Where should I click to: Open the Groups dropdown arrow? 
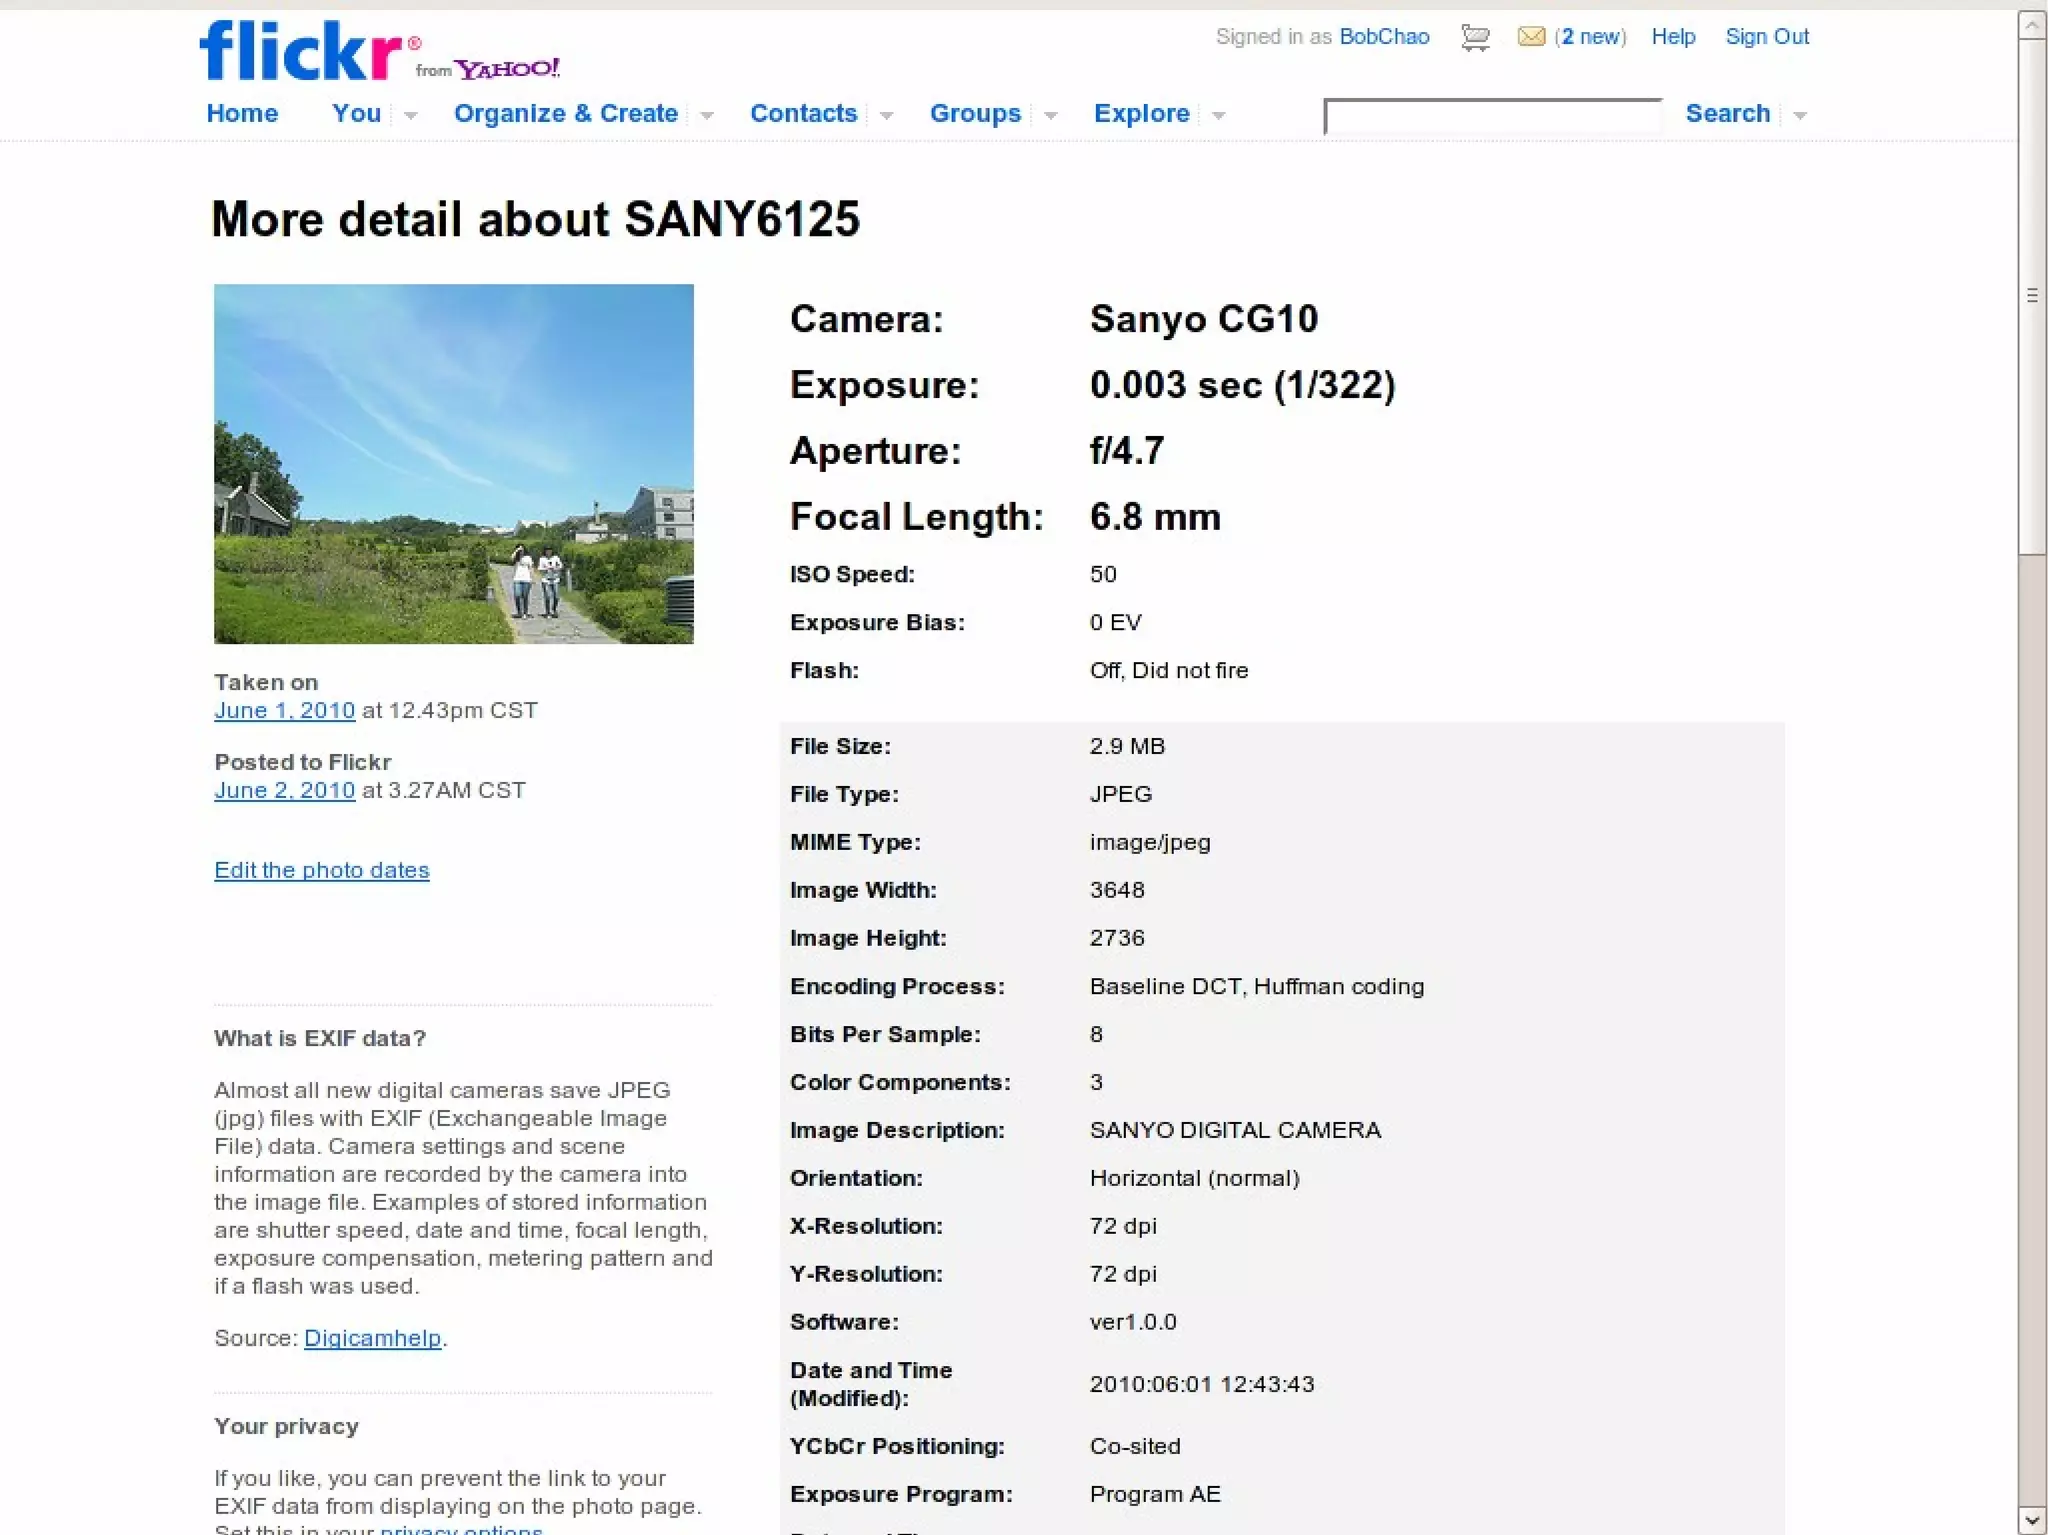point(1049,115)
